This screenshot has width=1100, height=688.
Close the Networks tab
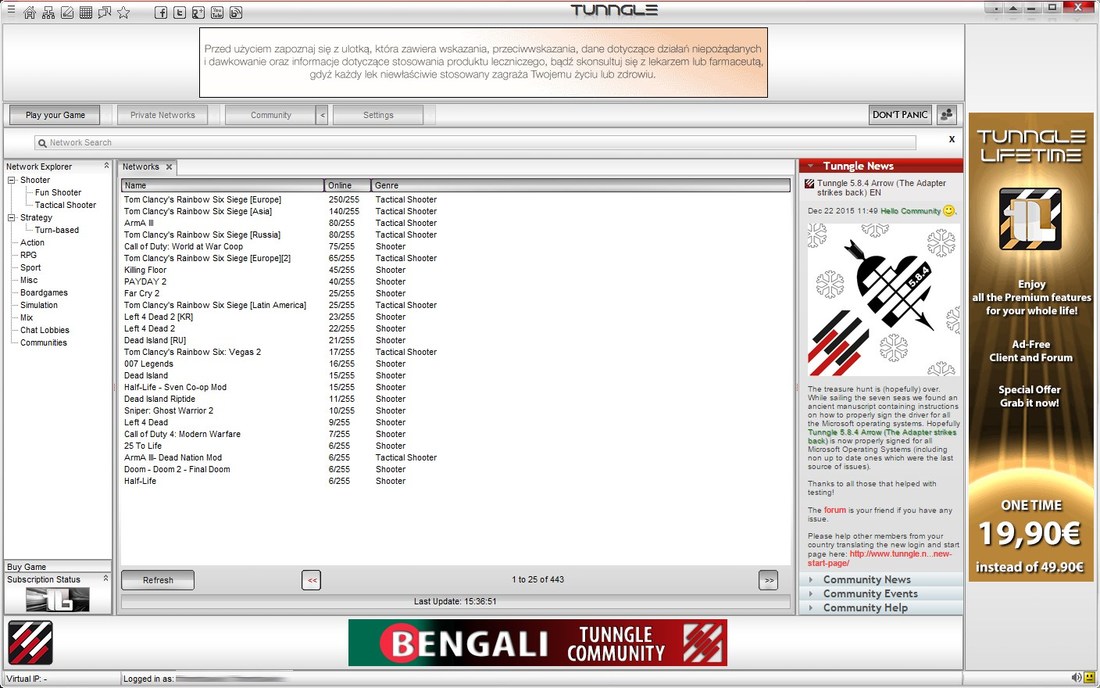(169, 167)
